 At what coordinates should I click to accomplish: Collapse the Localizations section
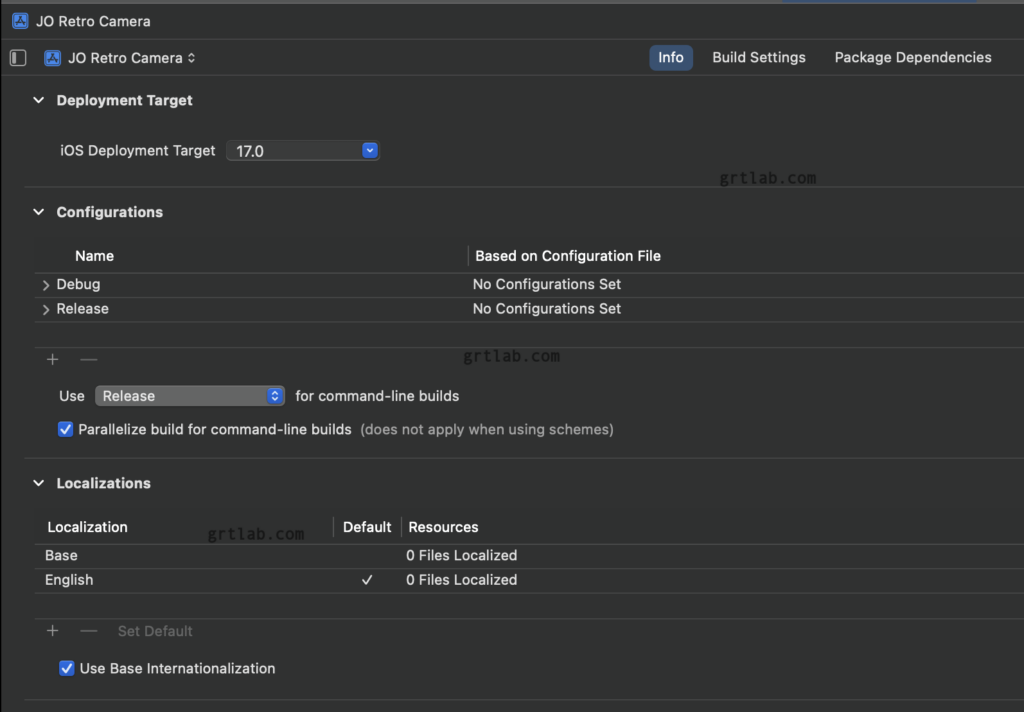(39, 483)
